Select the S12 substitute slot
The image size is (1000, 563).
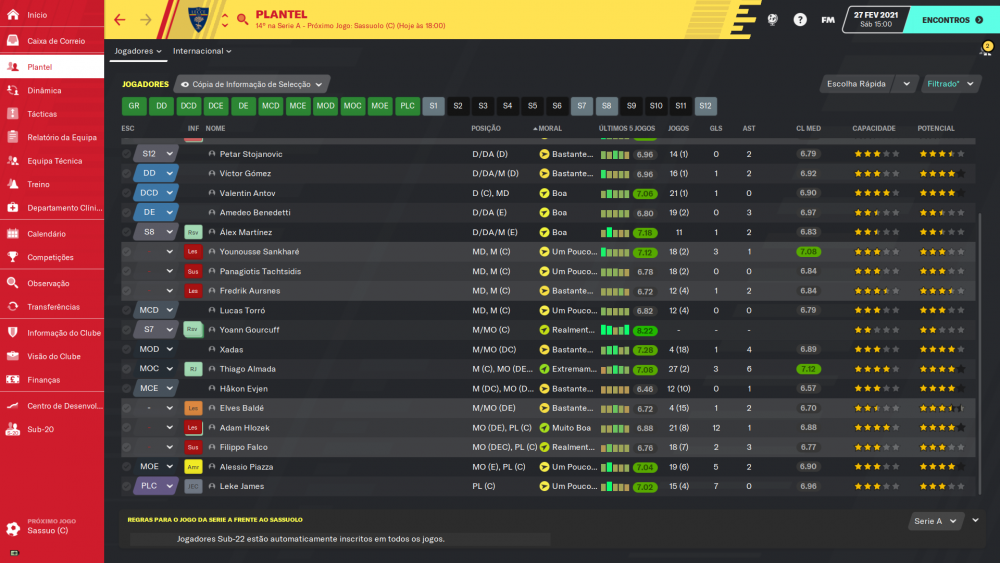tap(705, 106)
